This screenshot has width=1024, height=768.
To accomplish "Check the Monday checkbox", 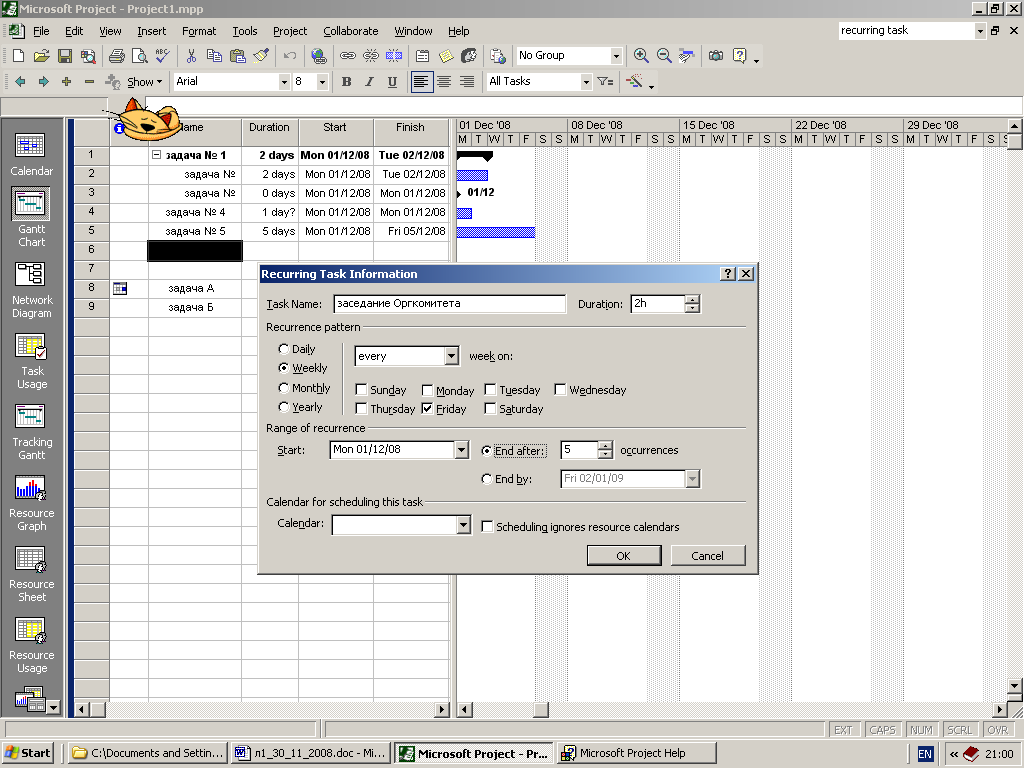I will point(428,391).
